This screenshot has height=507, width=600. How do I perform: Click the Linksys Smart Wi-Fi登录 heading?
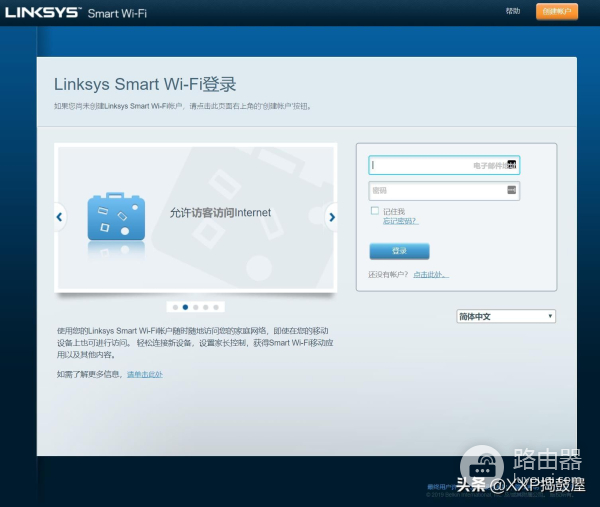tap(145, 85)
